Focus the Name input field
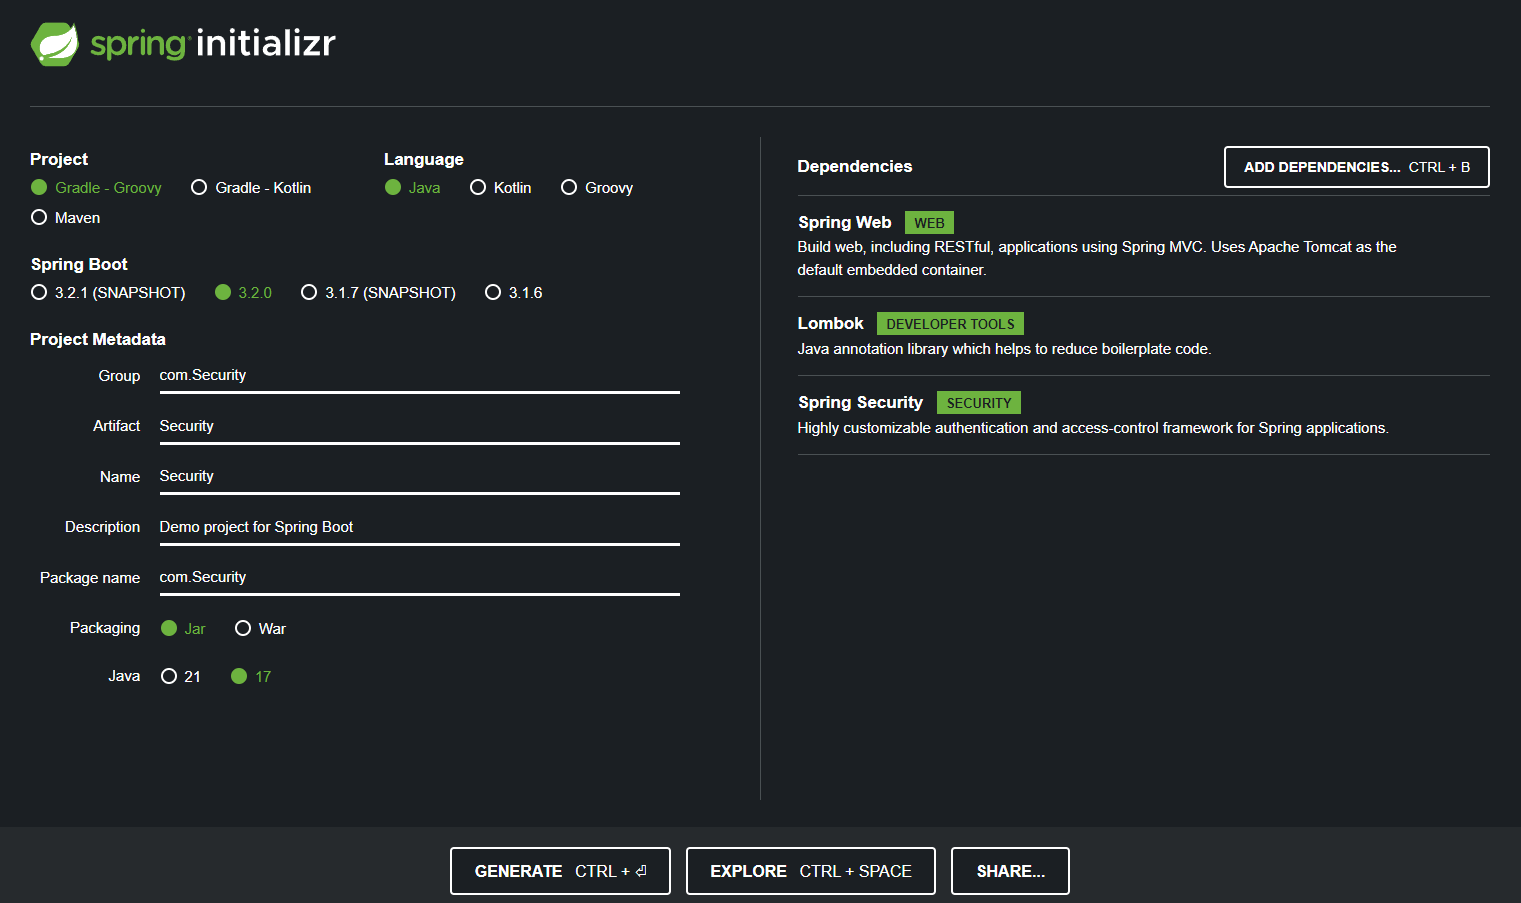Screen dimensions: 1521x903 pos(419,477)
